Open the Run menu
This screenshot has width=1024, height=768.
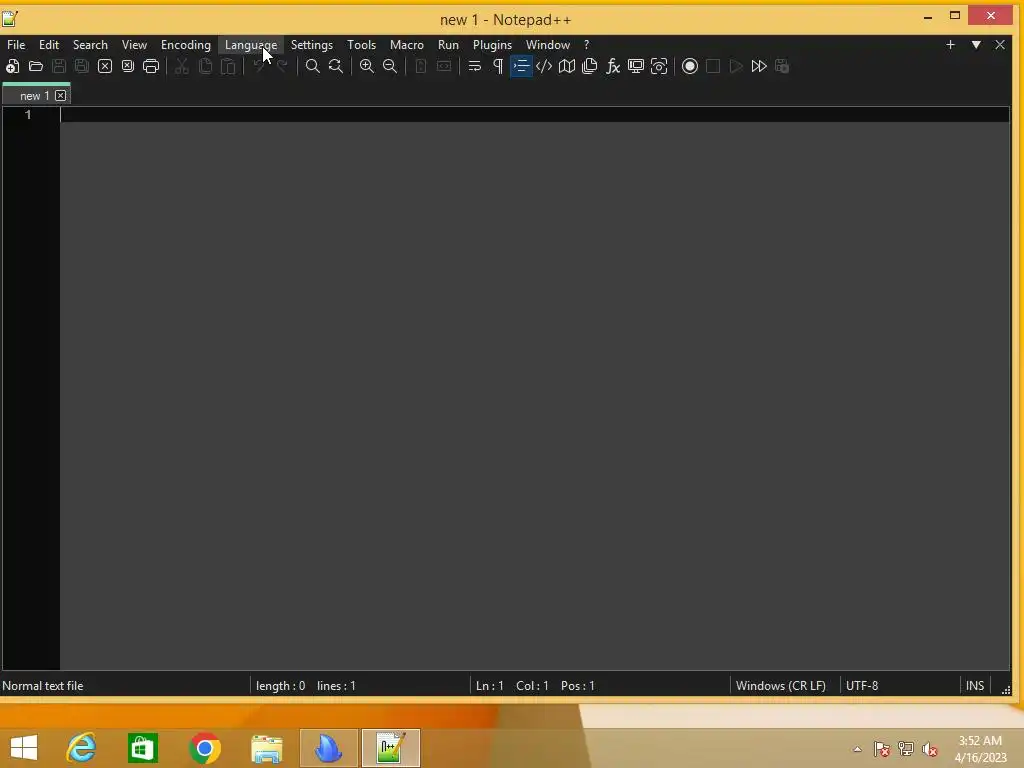[x=448, y=44]
